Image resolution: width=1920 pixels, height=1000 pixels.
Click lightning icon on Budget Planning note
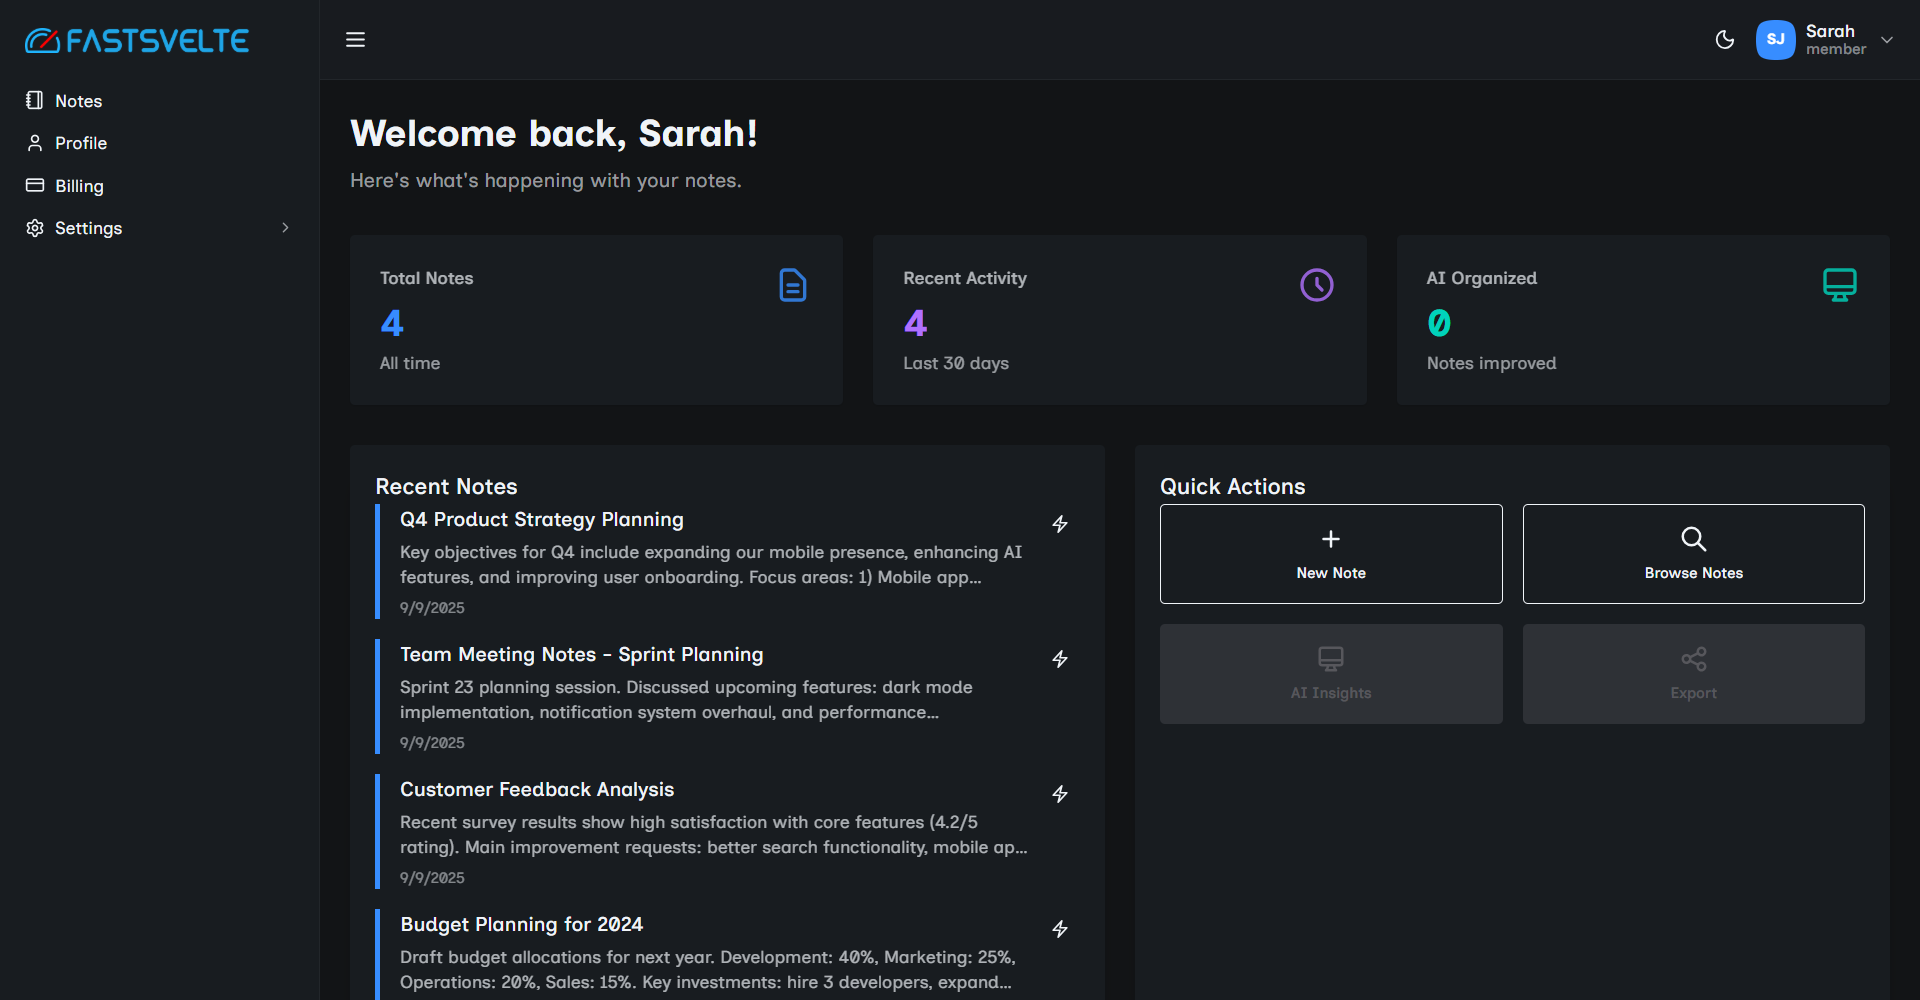tap(1060, 929)
